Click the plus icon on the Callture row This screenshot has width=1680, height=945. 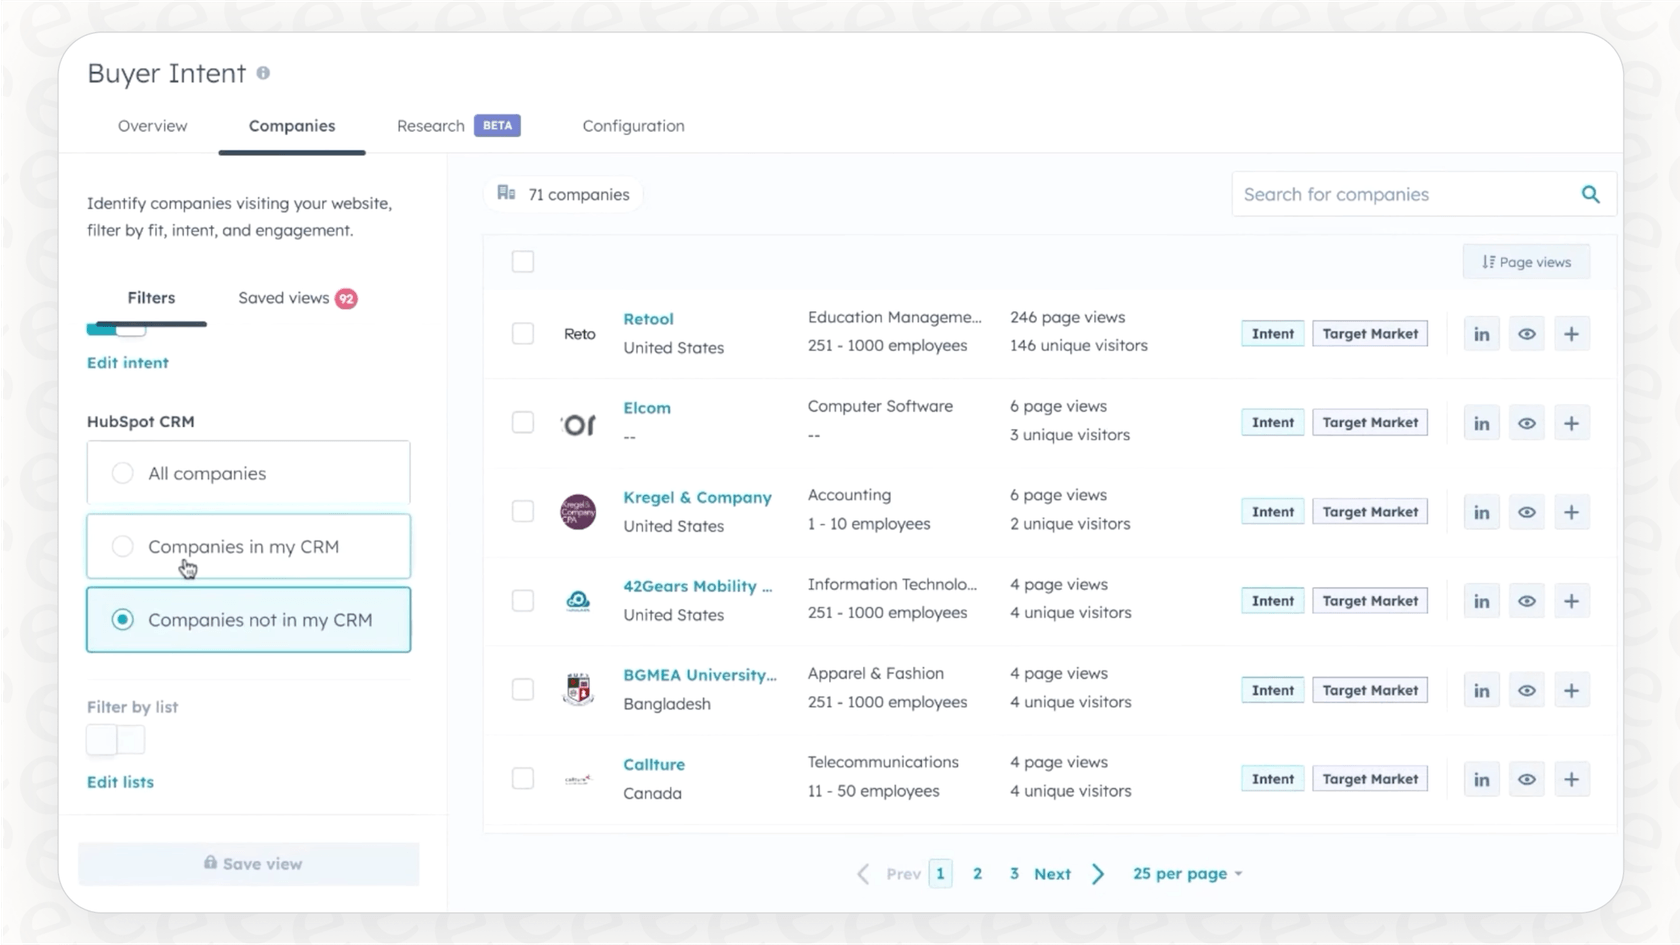coord(1571,778)
